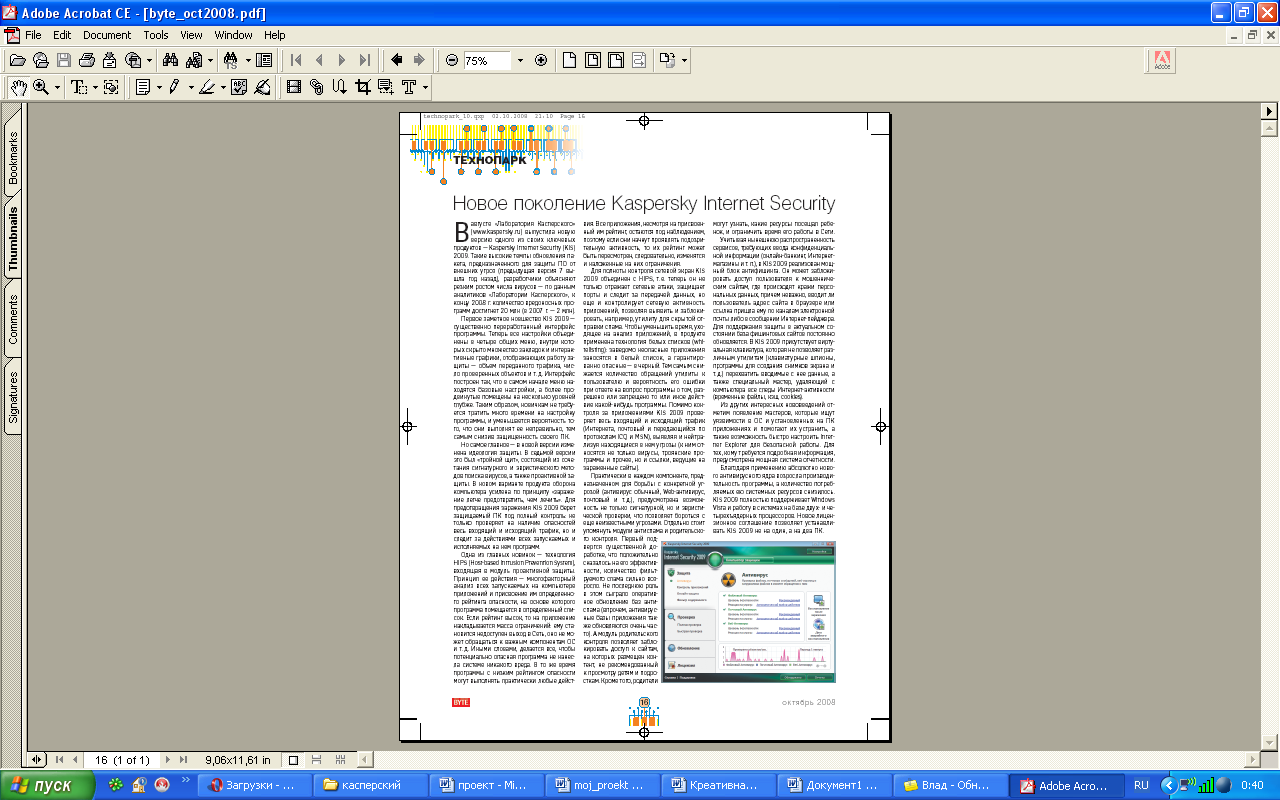This screenshot has width=1280, height=800.
Task: Select the Hand tool
Action: click(x=18, y=87)
